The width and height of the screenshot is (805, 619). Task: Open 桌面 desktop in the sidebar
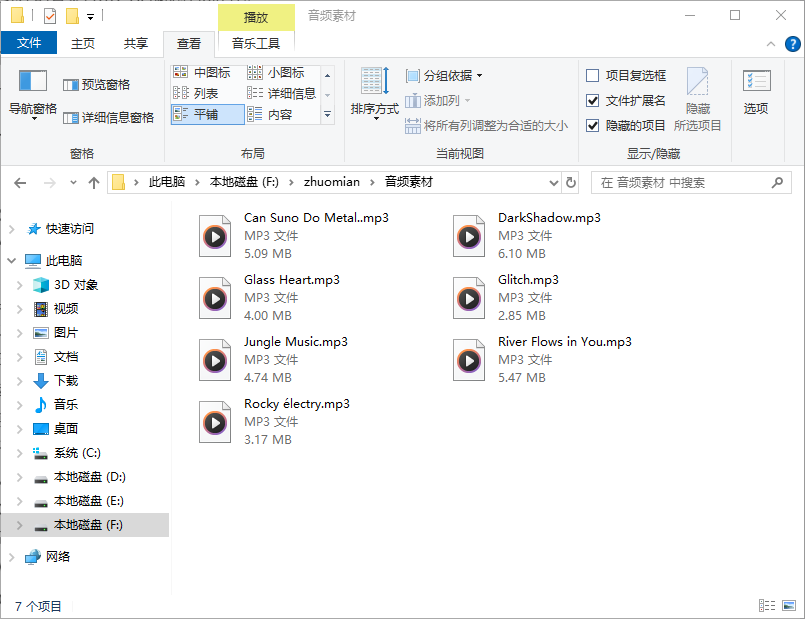click(x=66, y=429)
